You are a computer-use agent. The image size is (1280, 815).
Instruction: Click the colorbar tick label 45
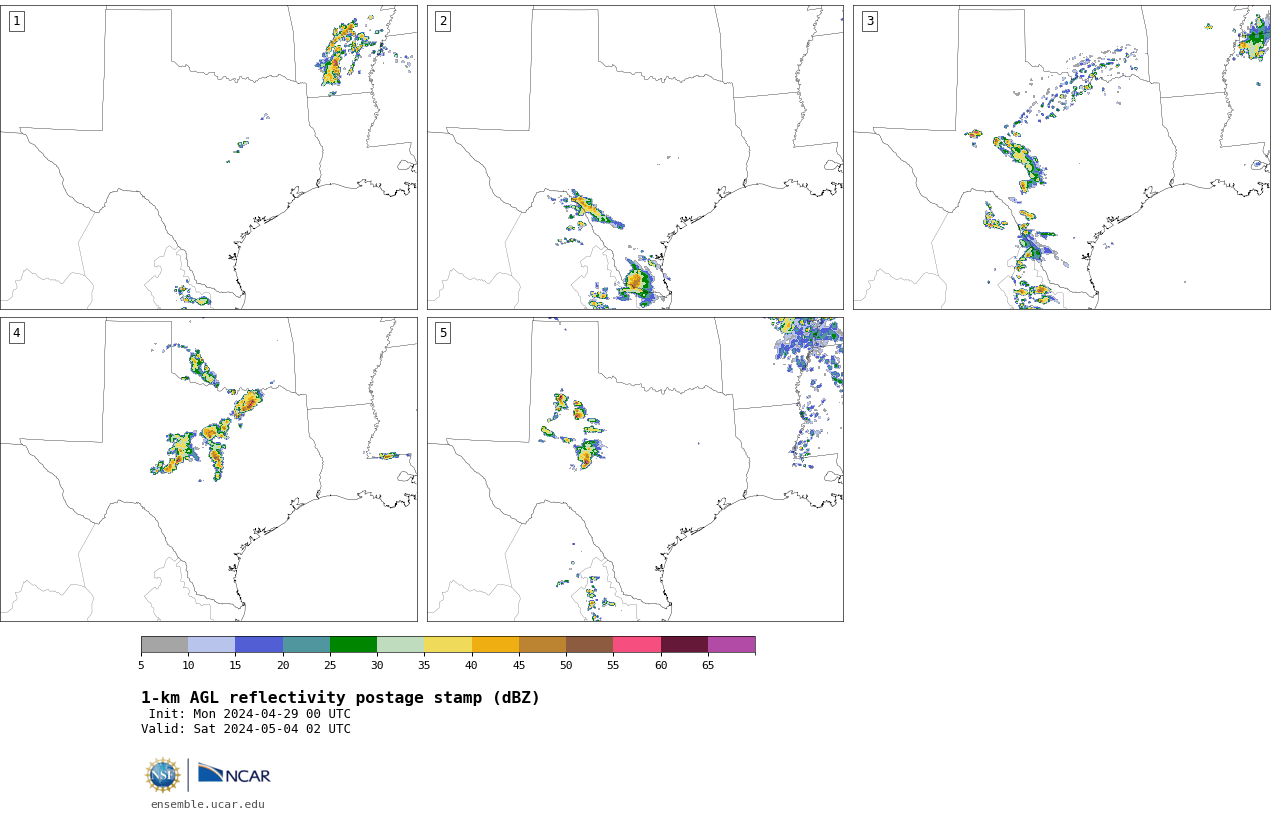point(519,665)
